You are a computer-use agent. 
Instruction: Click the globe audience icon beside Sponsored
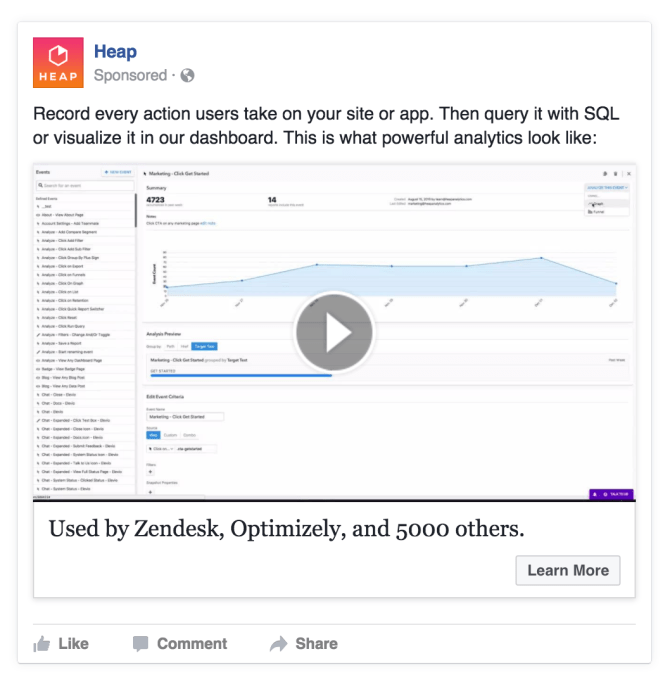click(x=187, y=75)
